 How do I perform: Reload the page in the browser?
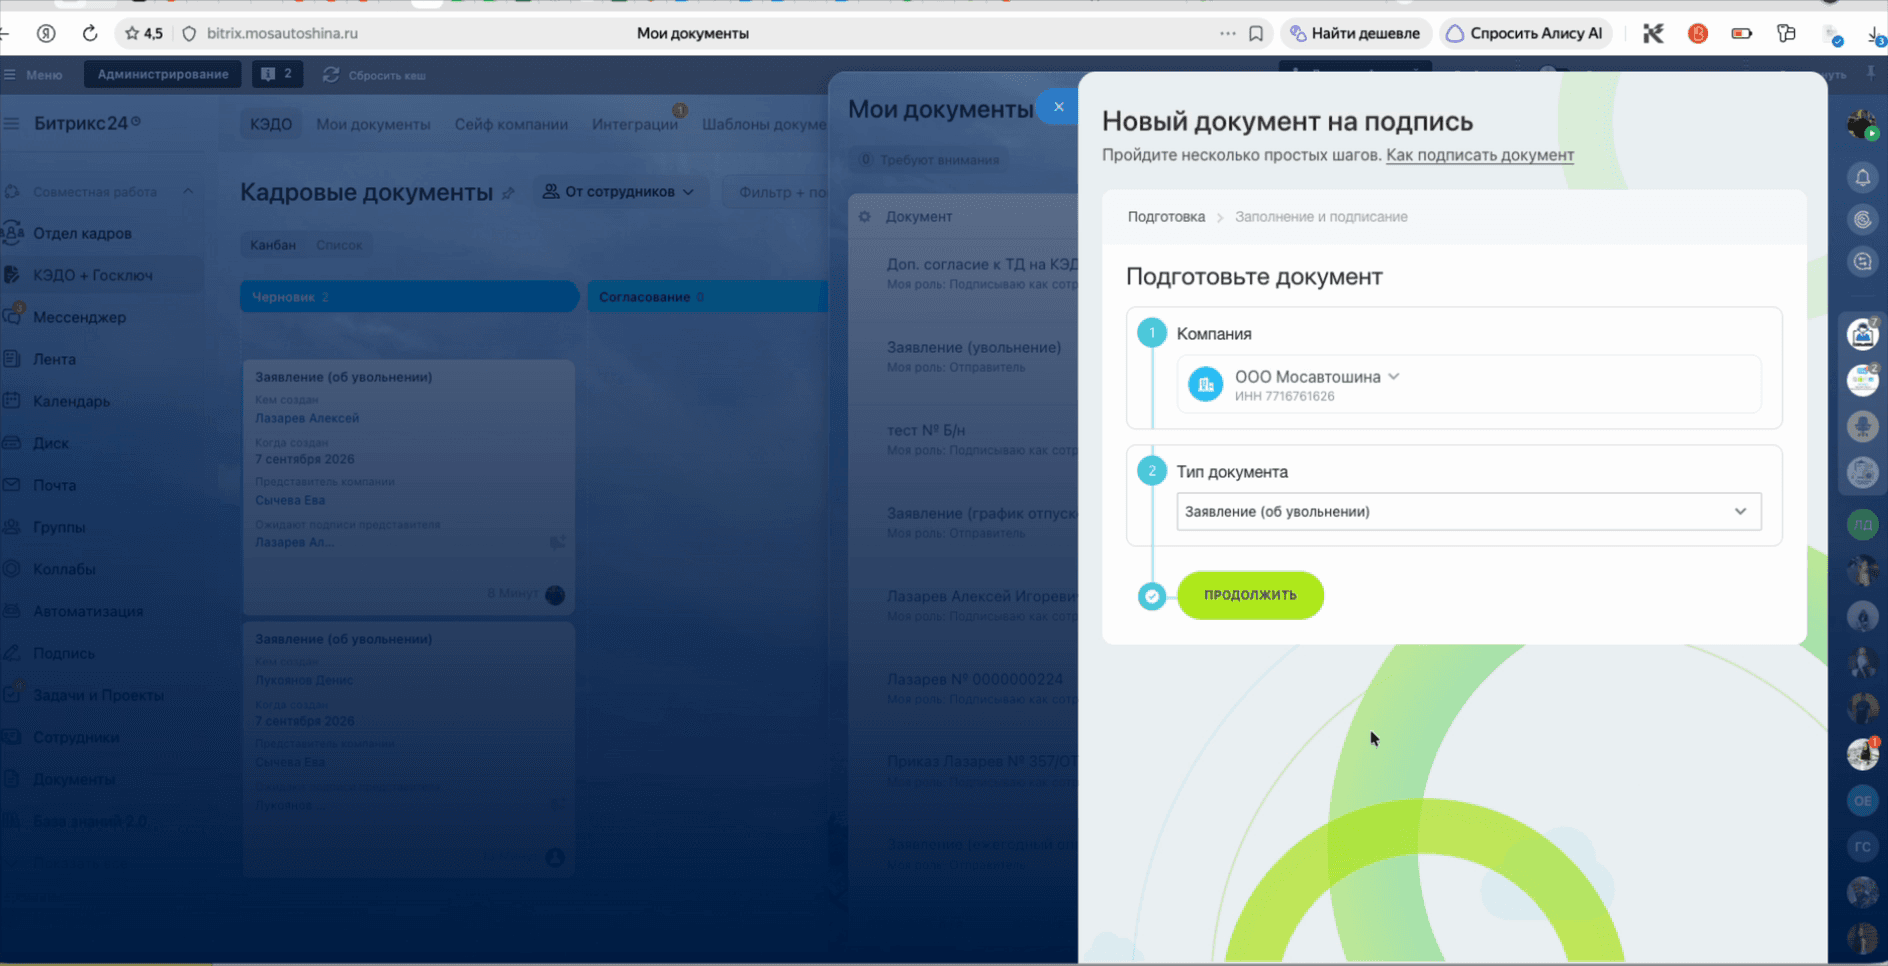coord(90,33)
